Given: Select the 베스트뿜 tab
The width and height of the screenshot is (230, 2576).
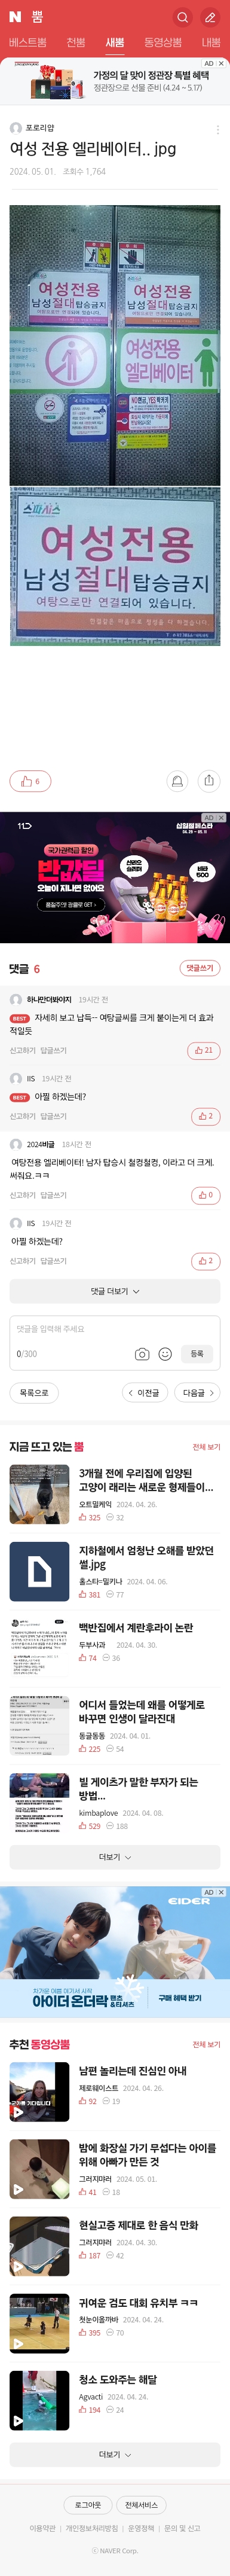Looking at the screenshot, I should point(28,43).
